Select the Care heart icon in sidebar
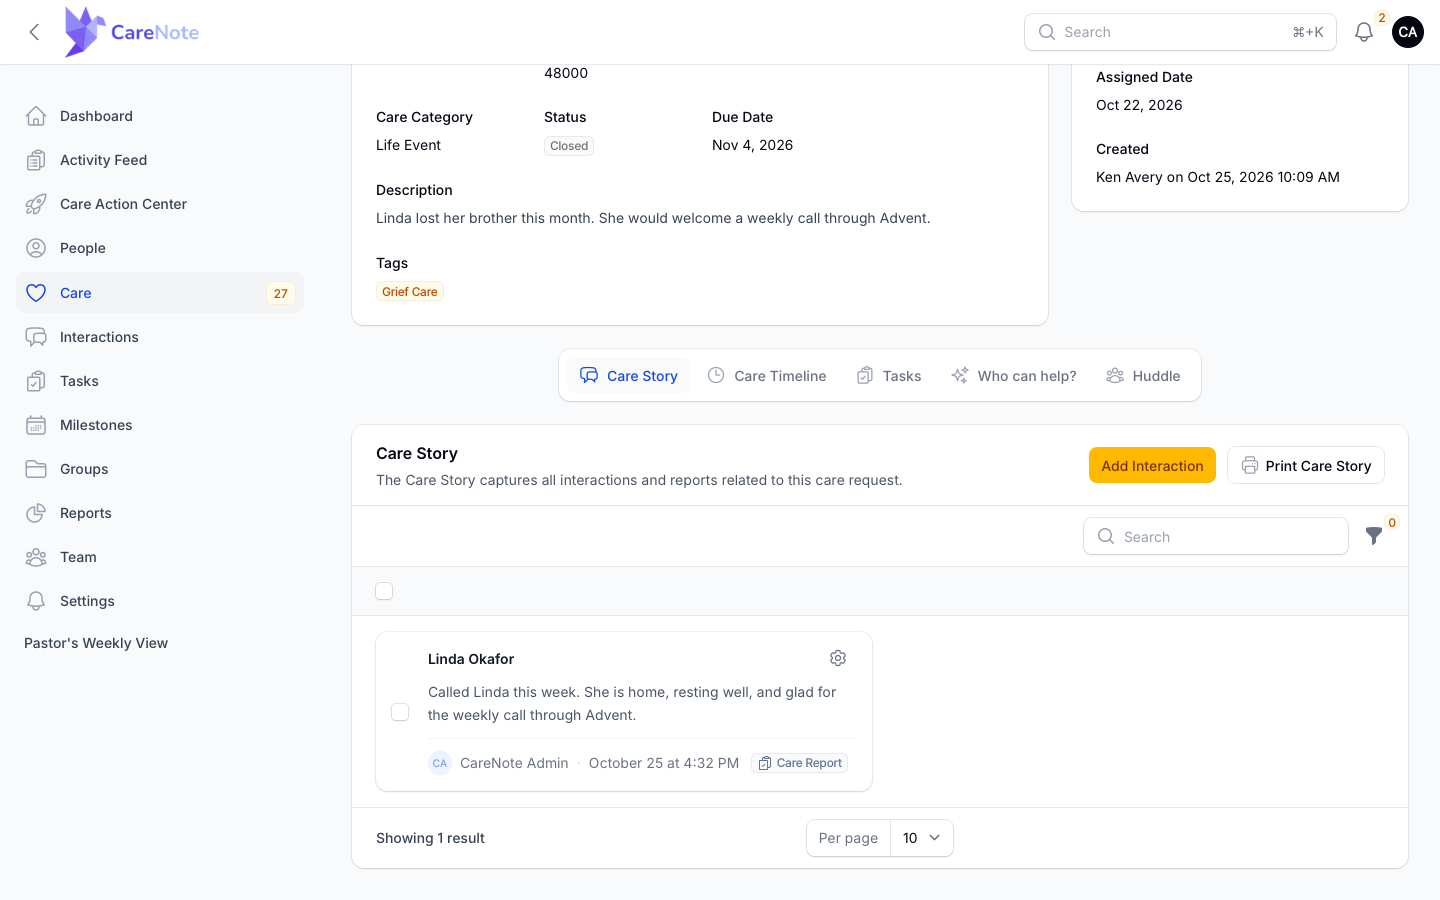 (x=36, y=293)
